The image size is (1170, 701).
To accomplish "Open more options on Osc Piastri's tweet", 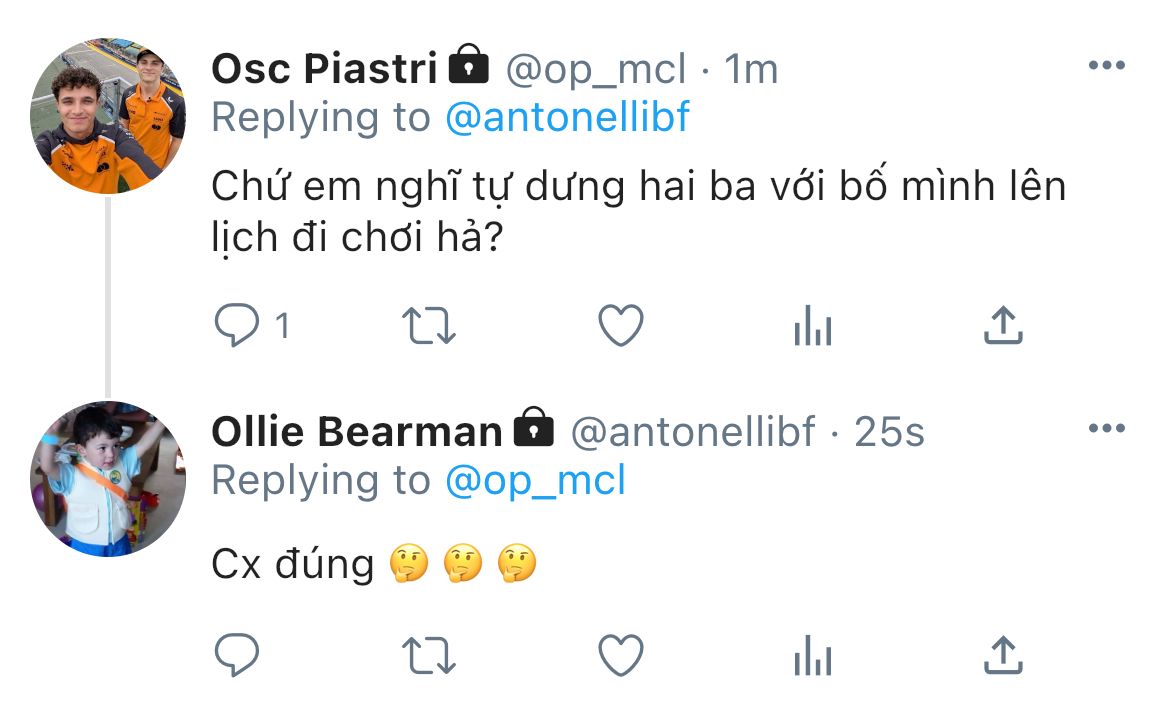I will coord(1106,66).
